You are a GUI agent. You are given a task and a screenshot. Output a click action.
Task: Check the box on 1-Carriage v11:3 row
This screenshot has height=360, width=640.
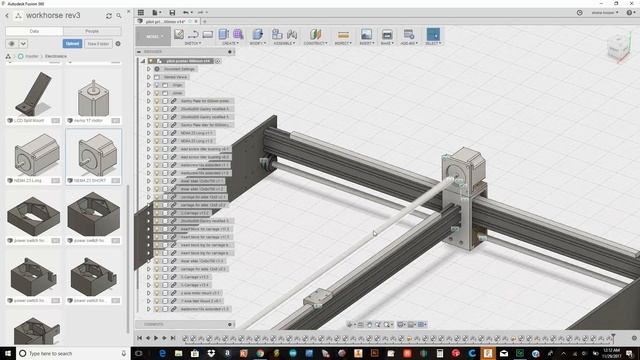point(165,277)
